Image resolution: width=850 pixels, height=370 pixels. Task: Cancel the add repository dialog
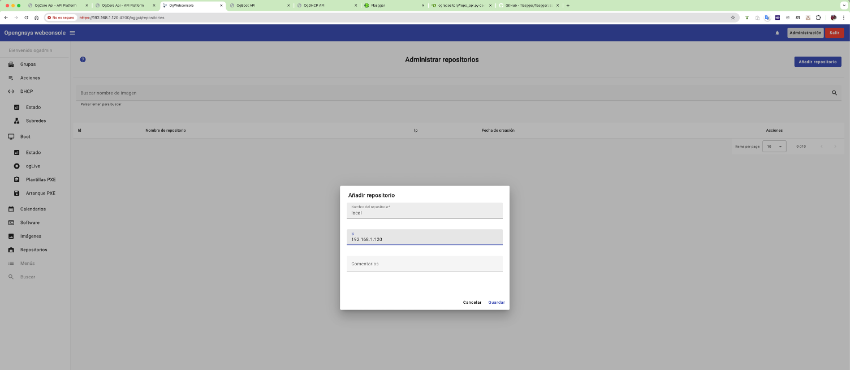click(x=472, y=303)
